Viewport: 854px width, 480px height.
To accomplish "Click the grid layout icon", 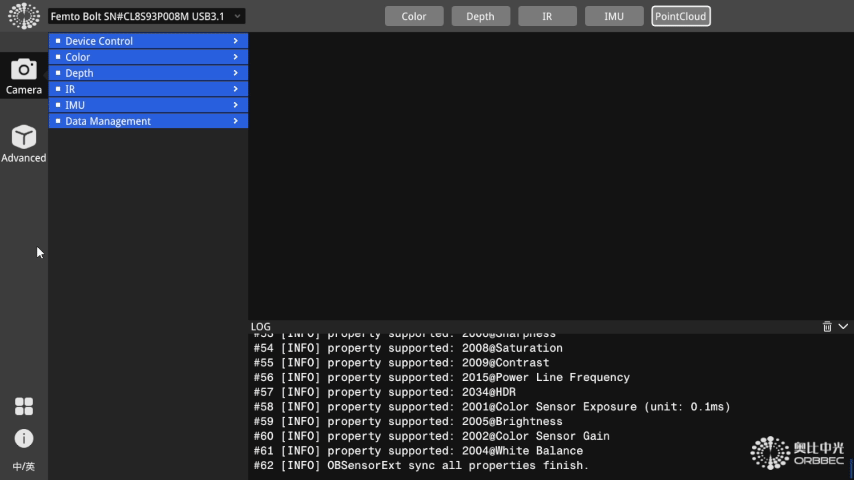I will (23, 406).
